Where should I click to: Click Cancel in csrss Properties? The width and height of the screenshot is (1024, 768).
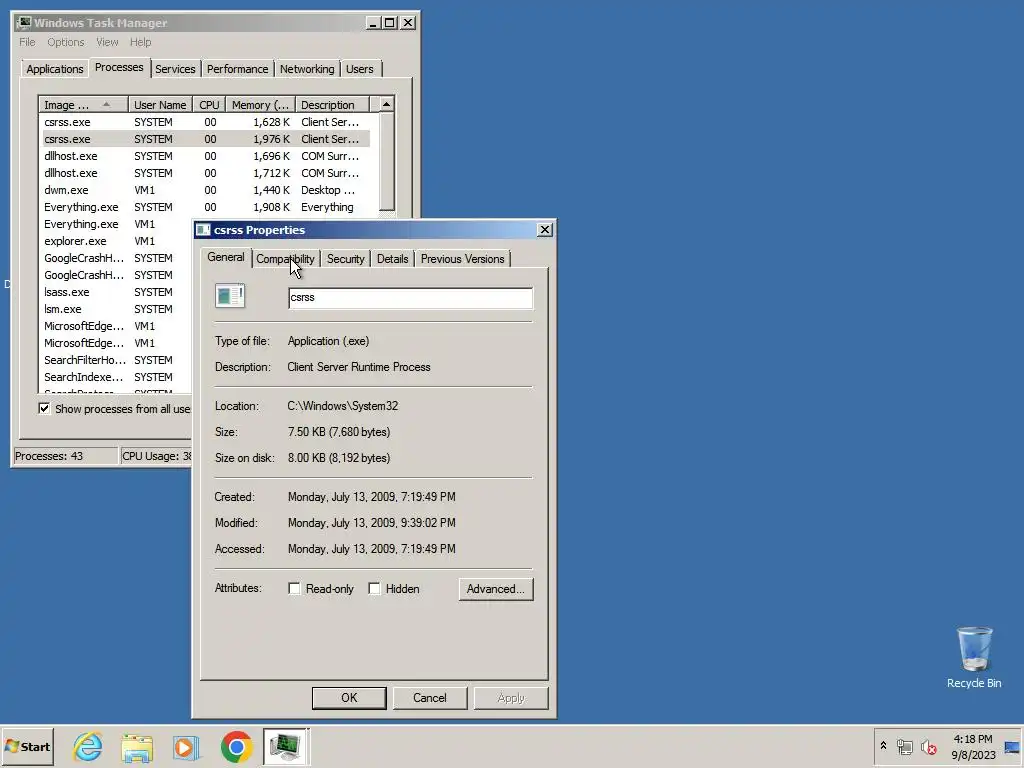pyautogui.click(x=430, y=697)
